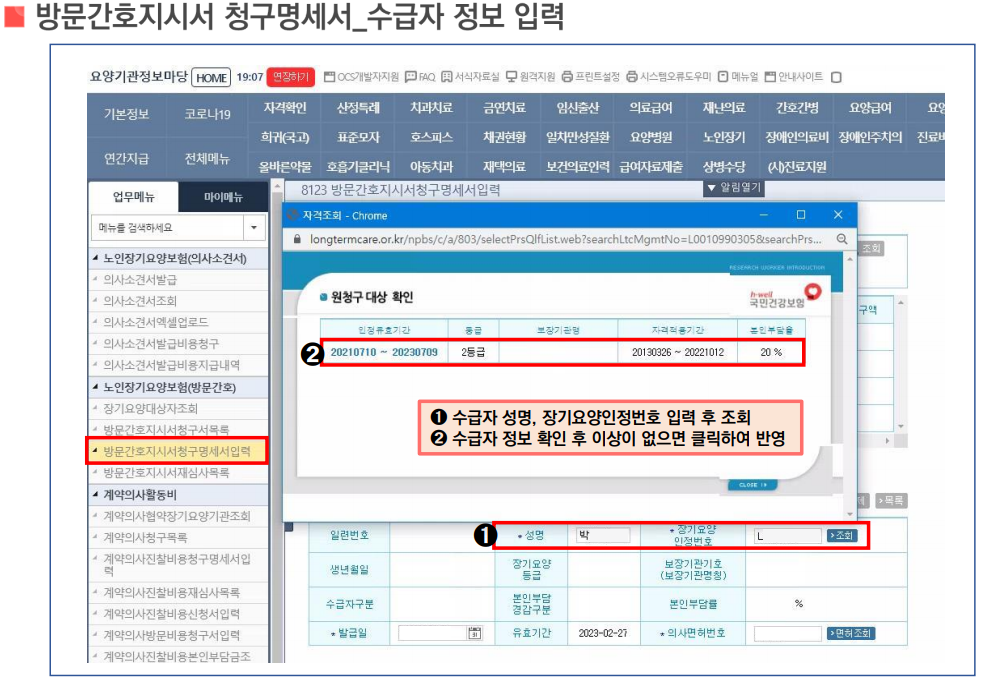Open the 의료급여 menu item

coord(651,108)
